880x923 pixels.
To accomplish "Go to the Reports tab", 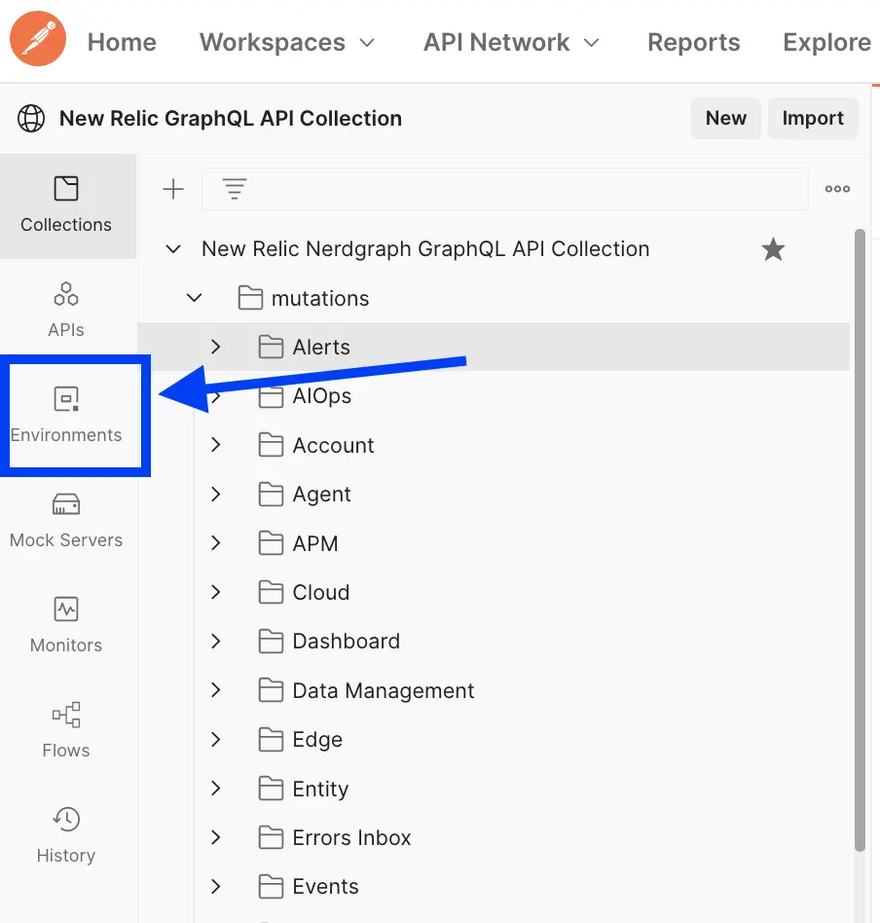I will (x=693, y=42).
